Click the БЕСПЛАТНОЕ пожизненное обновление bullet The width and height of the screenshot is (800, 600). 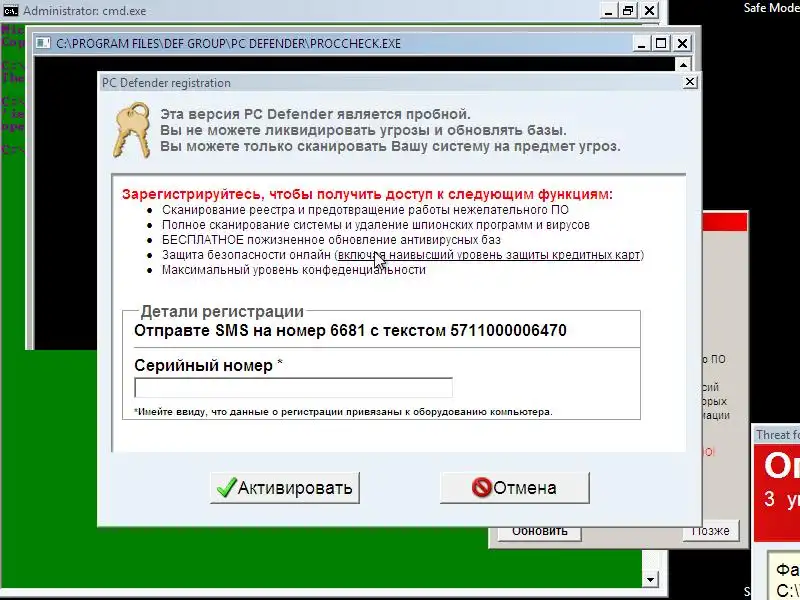[331, 240]
